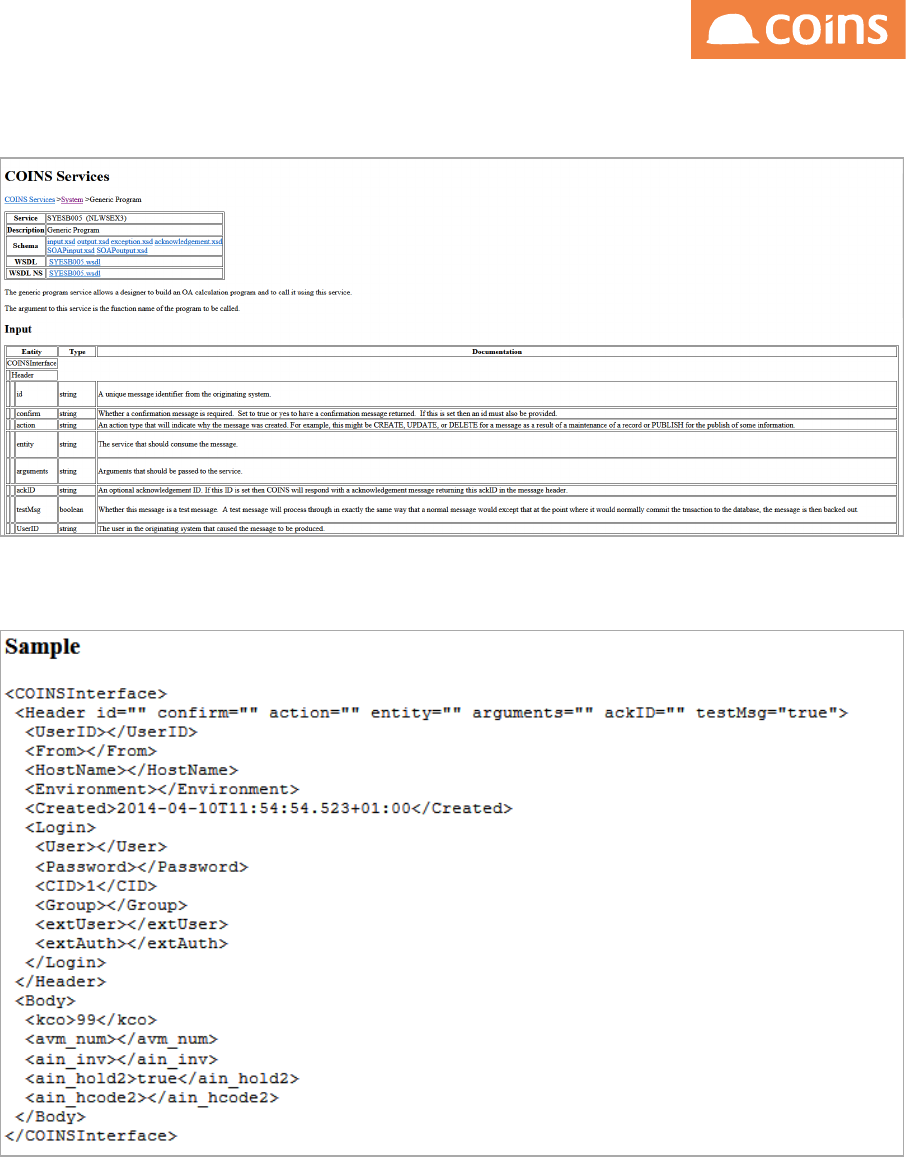Click the COINS logo at top right
Viewport: 906px width, 1157px height.
coord(798,30)
